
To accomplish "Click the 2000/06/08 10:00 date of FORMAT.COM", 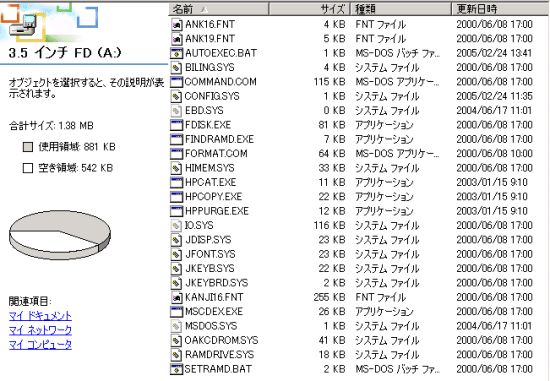I will pos(494,154).
